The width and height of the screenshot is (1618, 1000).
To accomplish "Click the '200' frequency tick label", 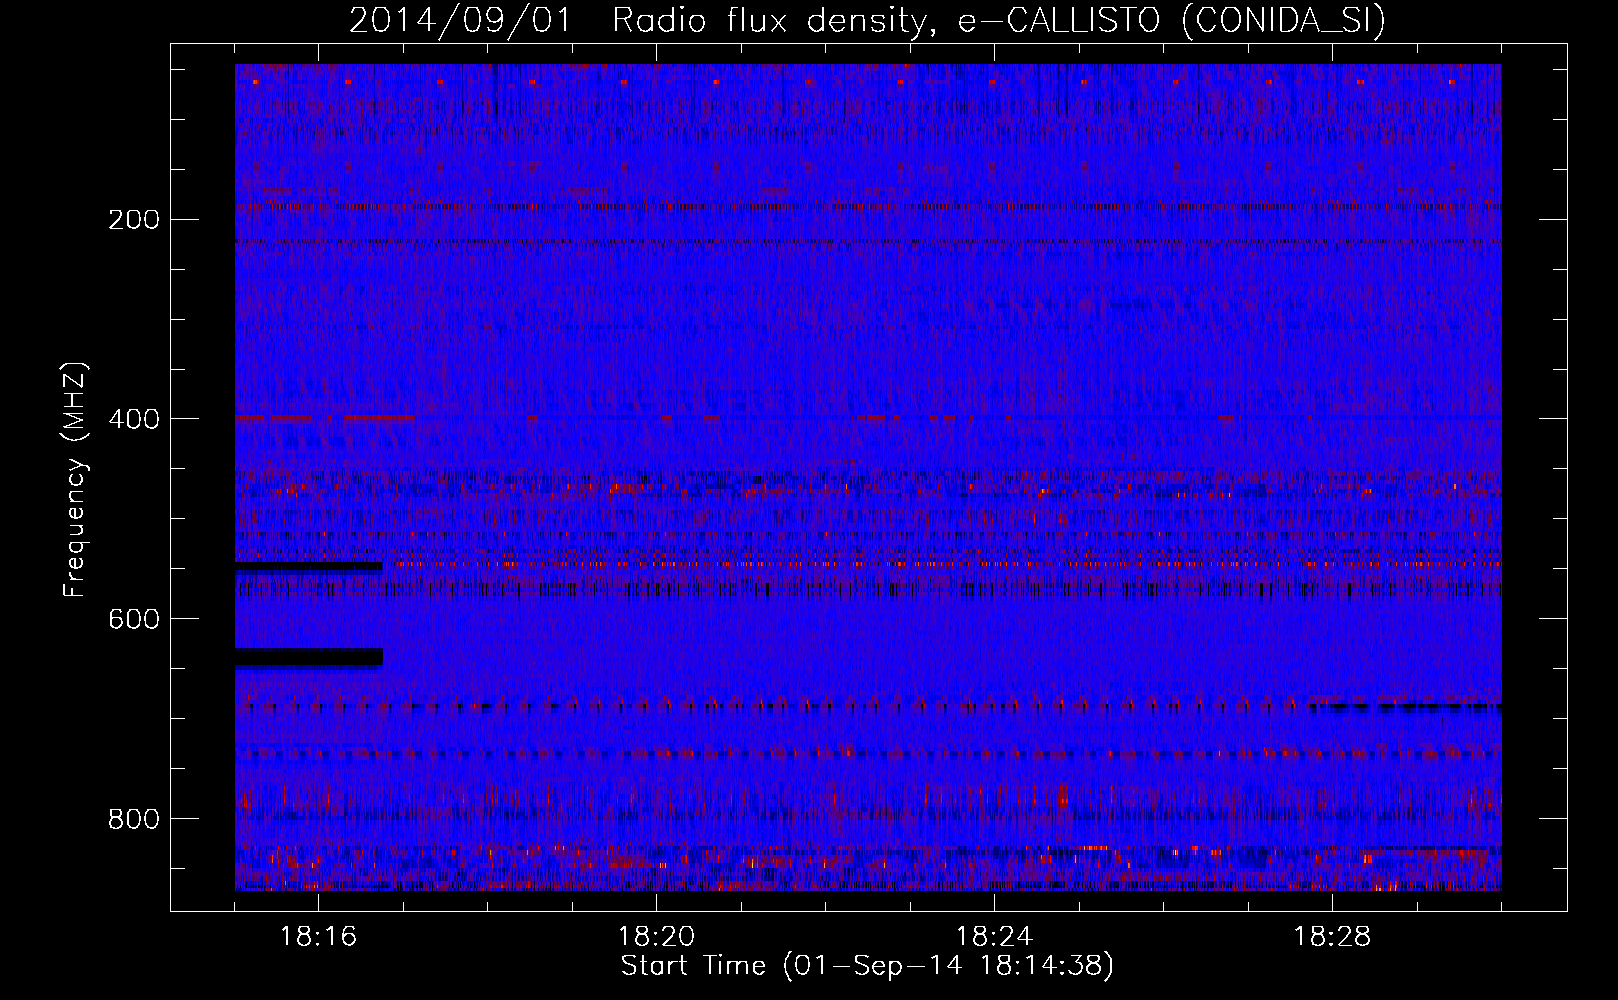I will point(133,219).
